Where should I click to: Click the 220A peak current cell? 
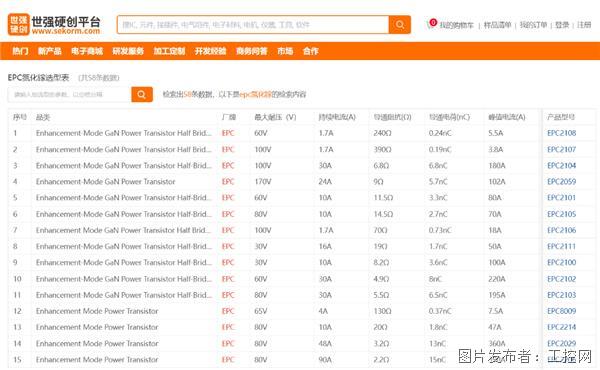click(x=497, y=279)
